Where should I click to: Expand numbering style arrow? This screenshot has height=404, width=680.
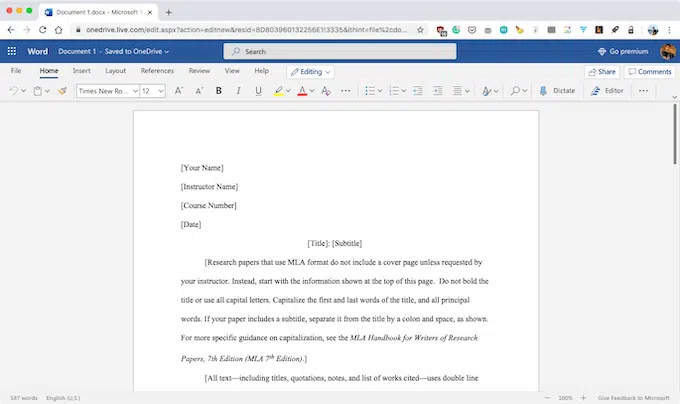[x=404, y=91]
